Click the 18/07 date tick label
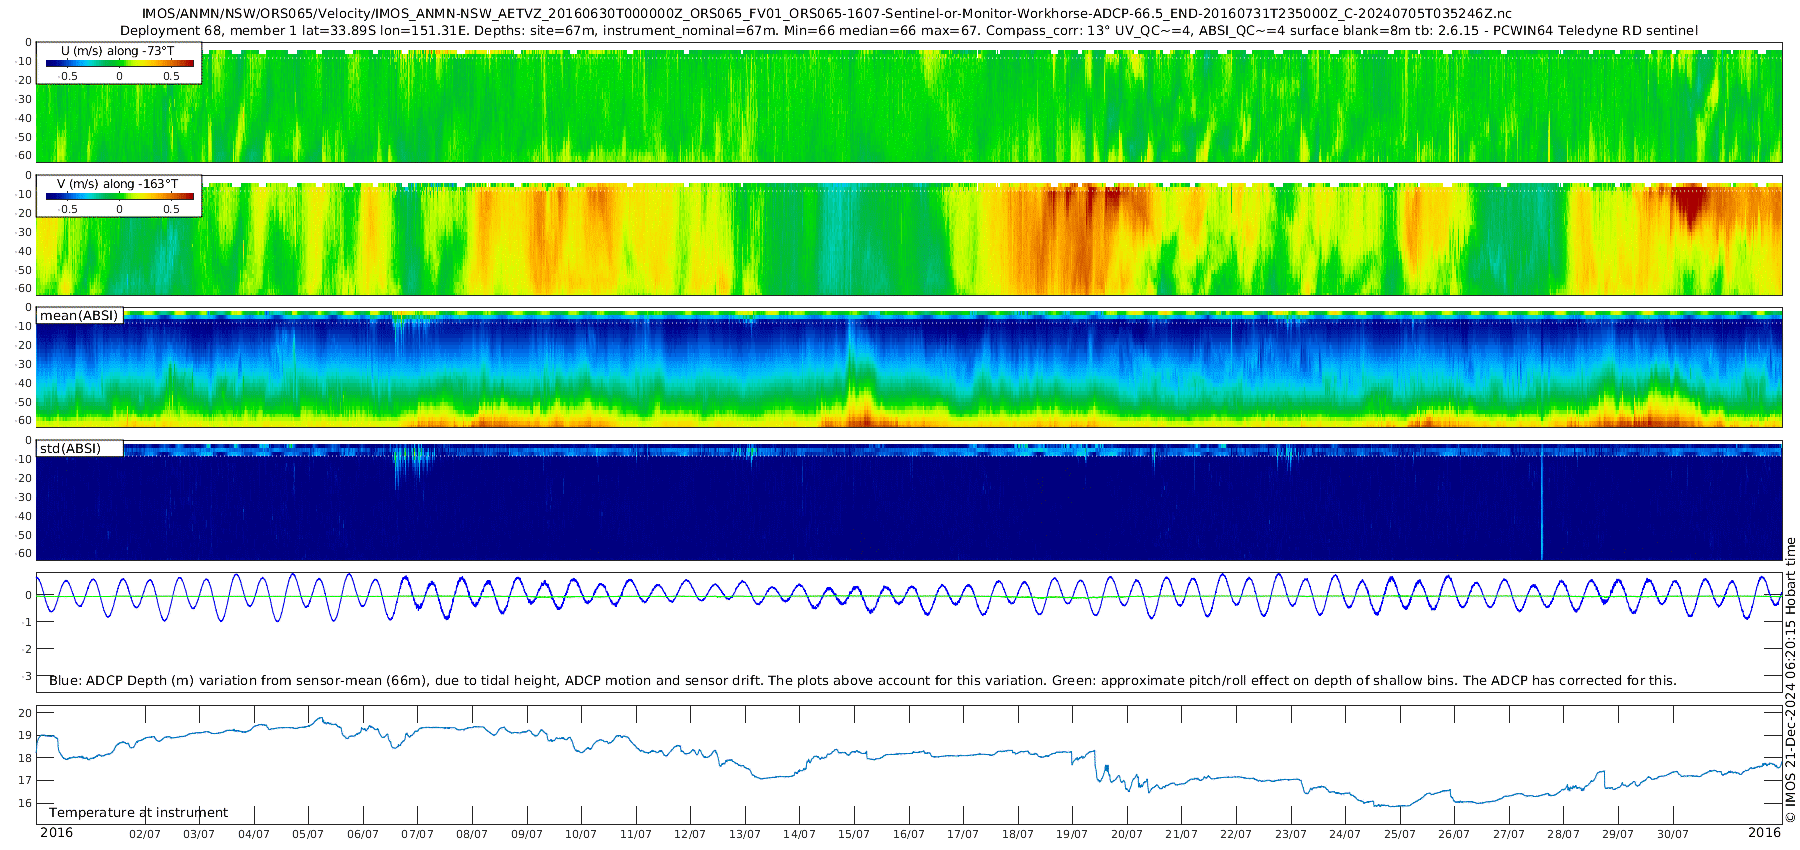This screenshot has height=850, width=1800. (1018, 834)
